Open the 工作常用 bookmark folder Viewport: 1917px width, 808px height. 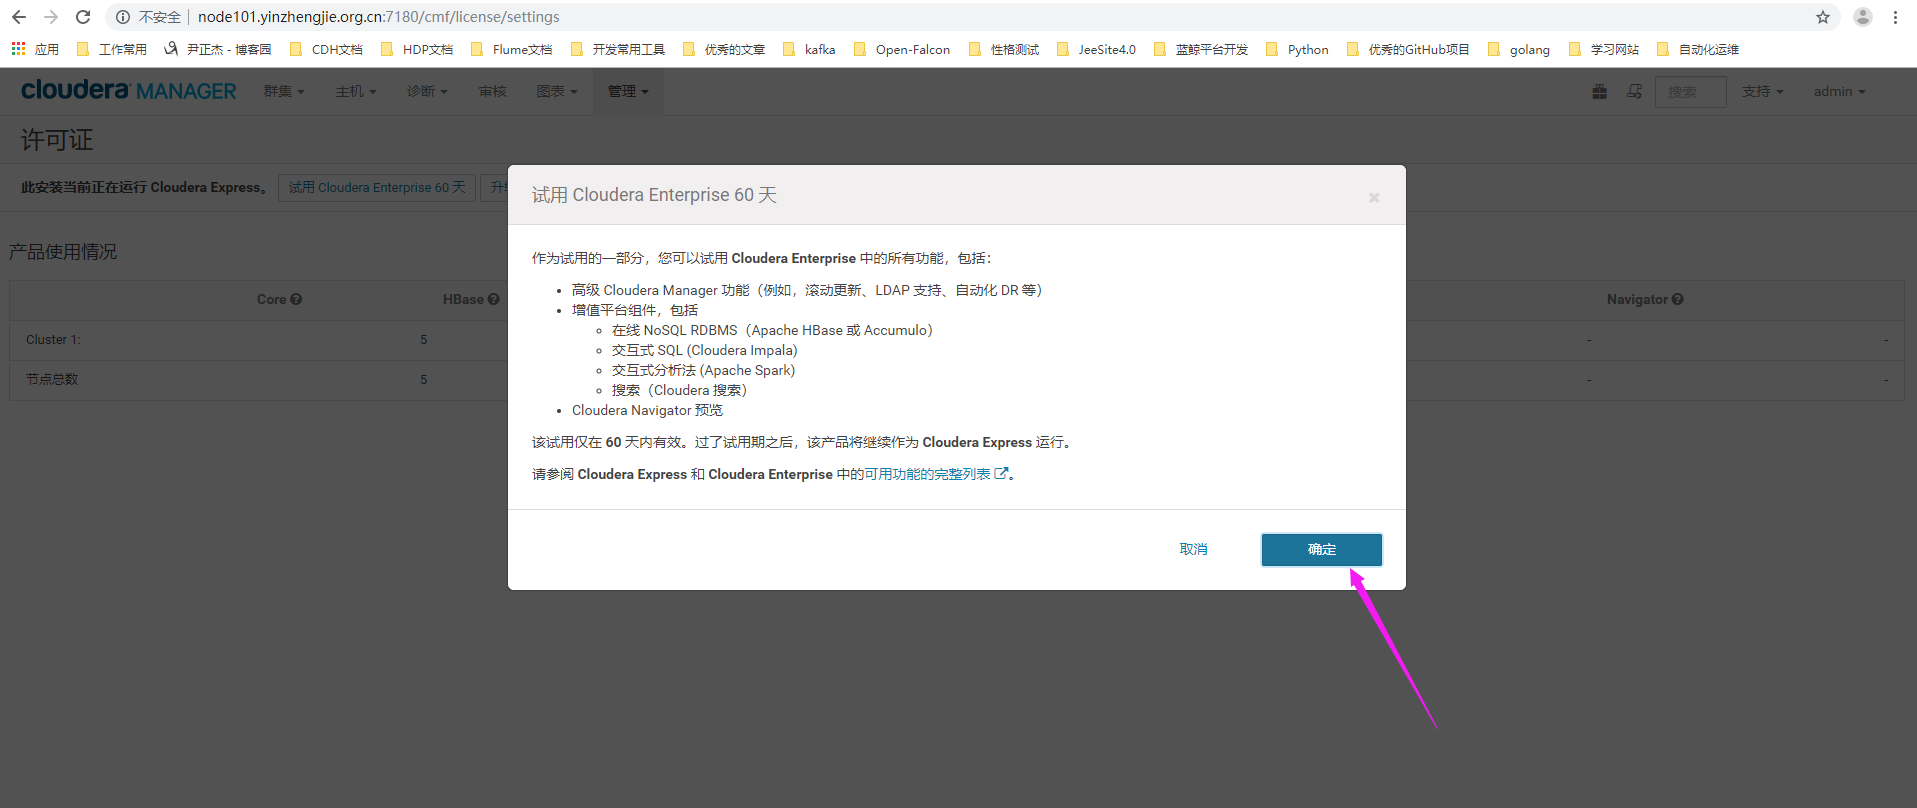pos(112,49)
